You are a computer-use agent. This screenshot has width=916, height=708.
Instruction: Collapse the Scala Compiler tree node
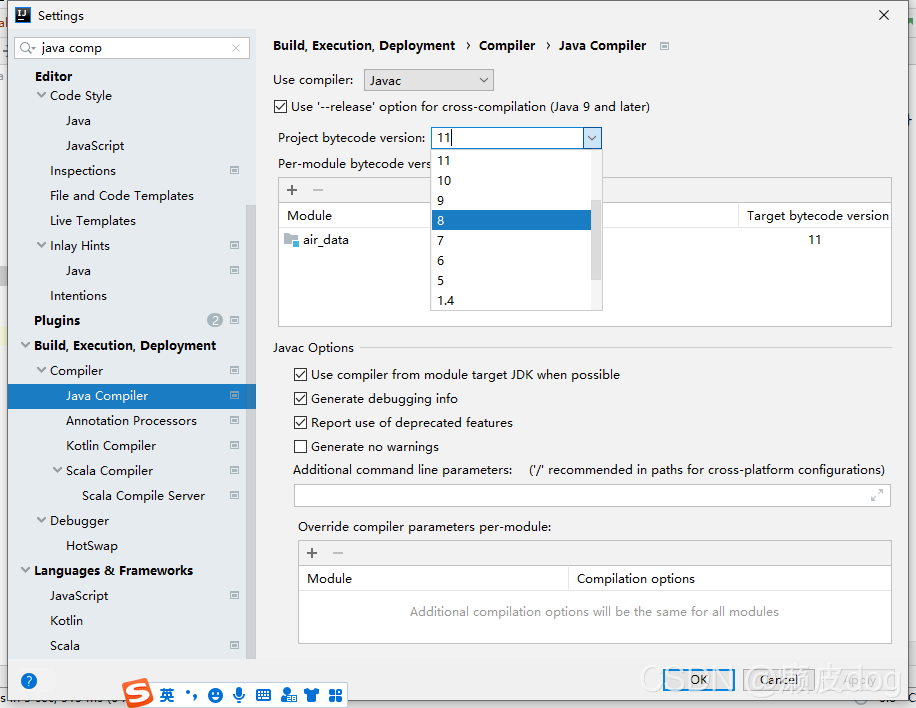click(x=57, y=470)
